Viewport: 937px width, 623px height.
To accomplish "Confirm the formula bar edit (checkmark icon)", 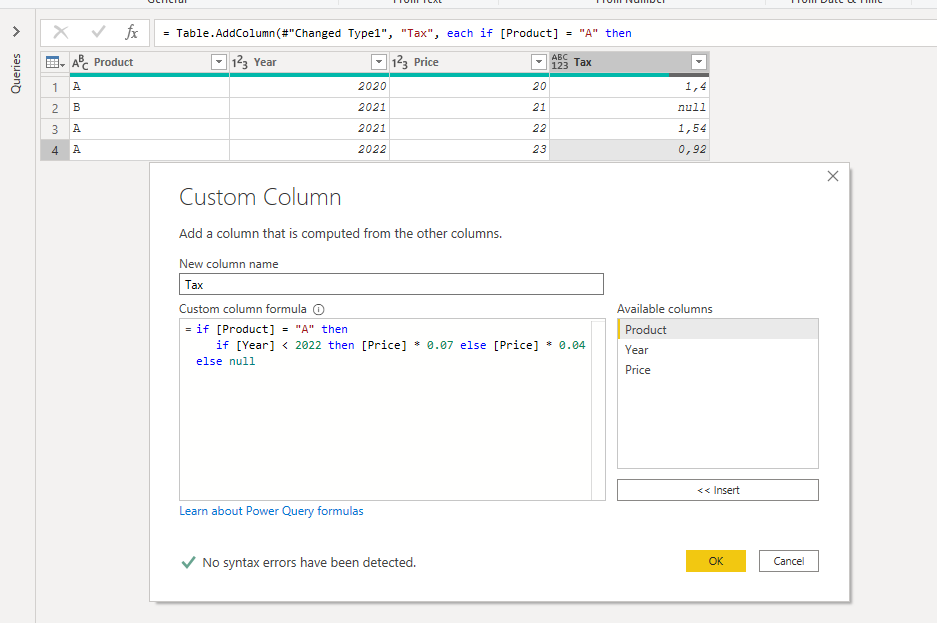I will [x=98, y=32].
